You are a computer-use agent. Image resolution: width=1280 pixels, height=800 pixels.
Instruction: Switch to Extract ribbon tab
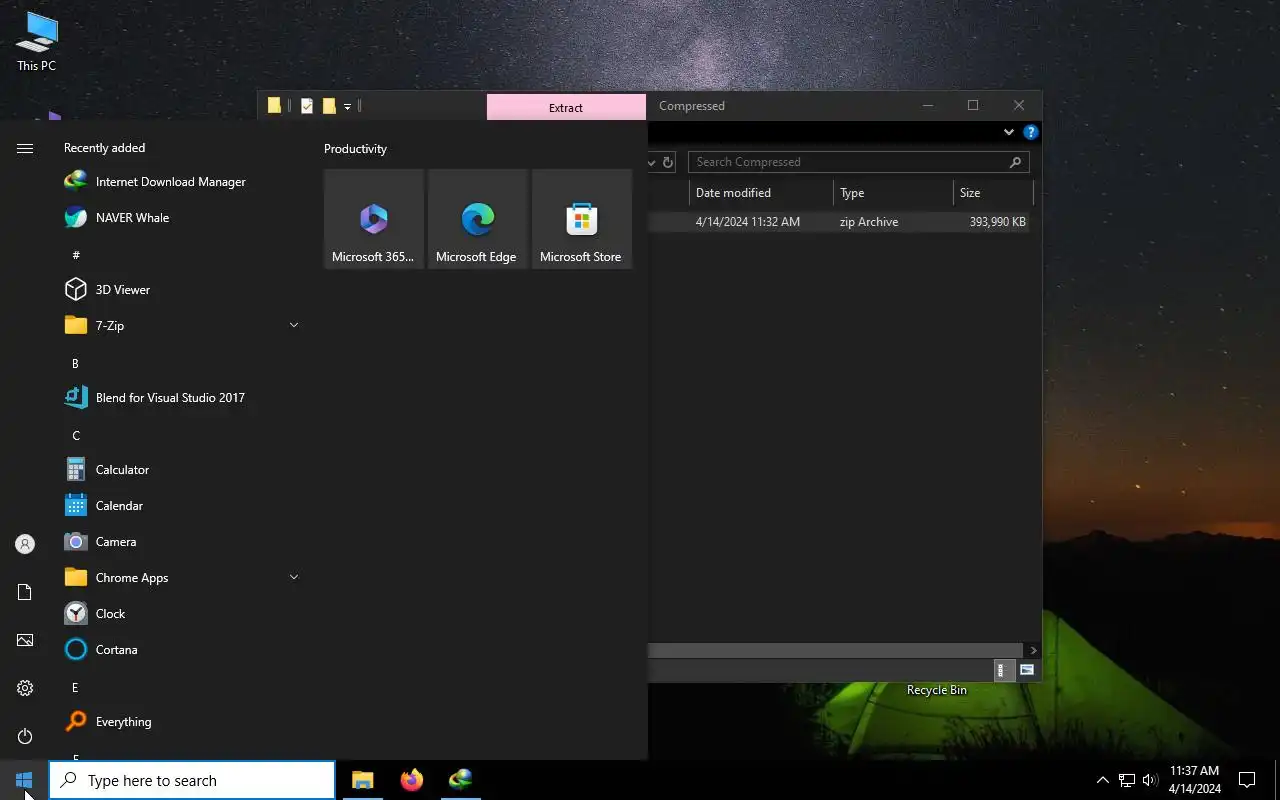566,107
